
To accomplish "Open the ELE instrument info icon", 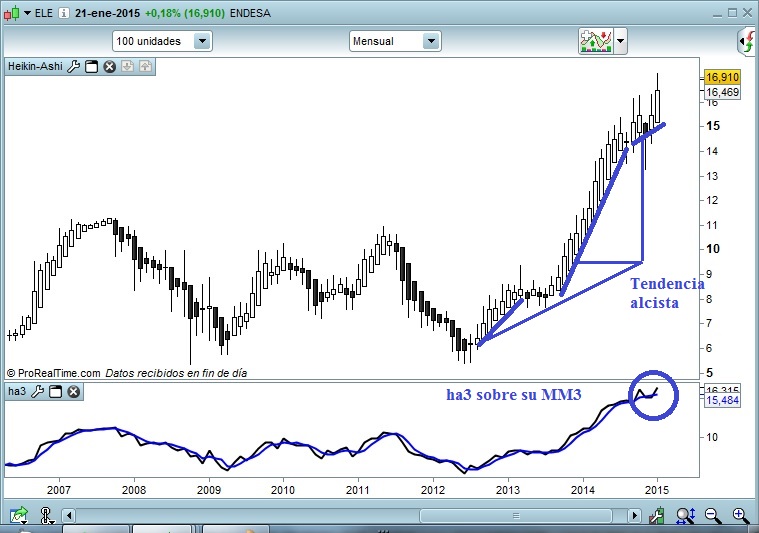I will pos(63,13).
